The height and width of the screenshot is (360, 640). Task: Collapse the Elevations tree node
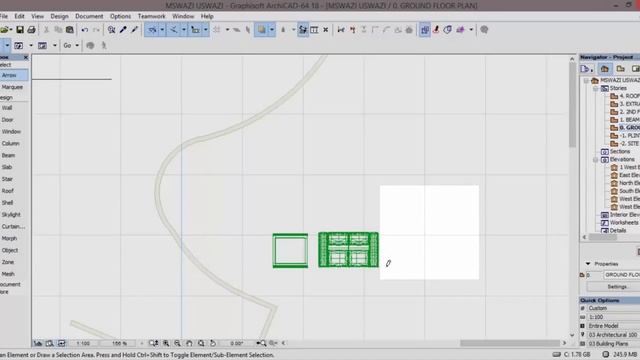pyautogui.click(x=596, y=160)
